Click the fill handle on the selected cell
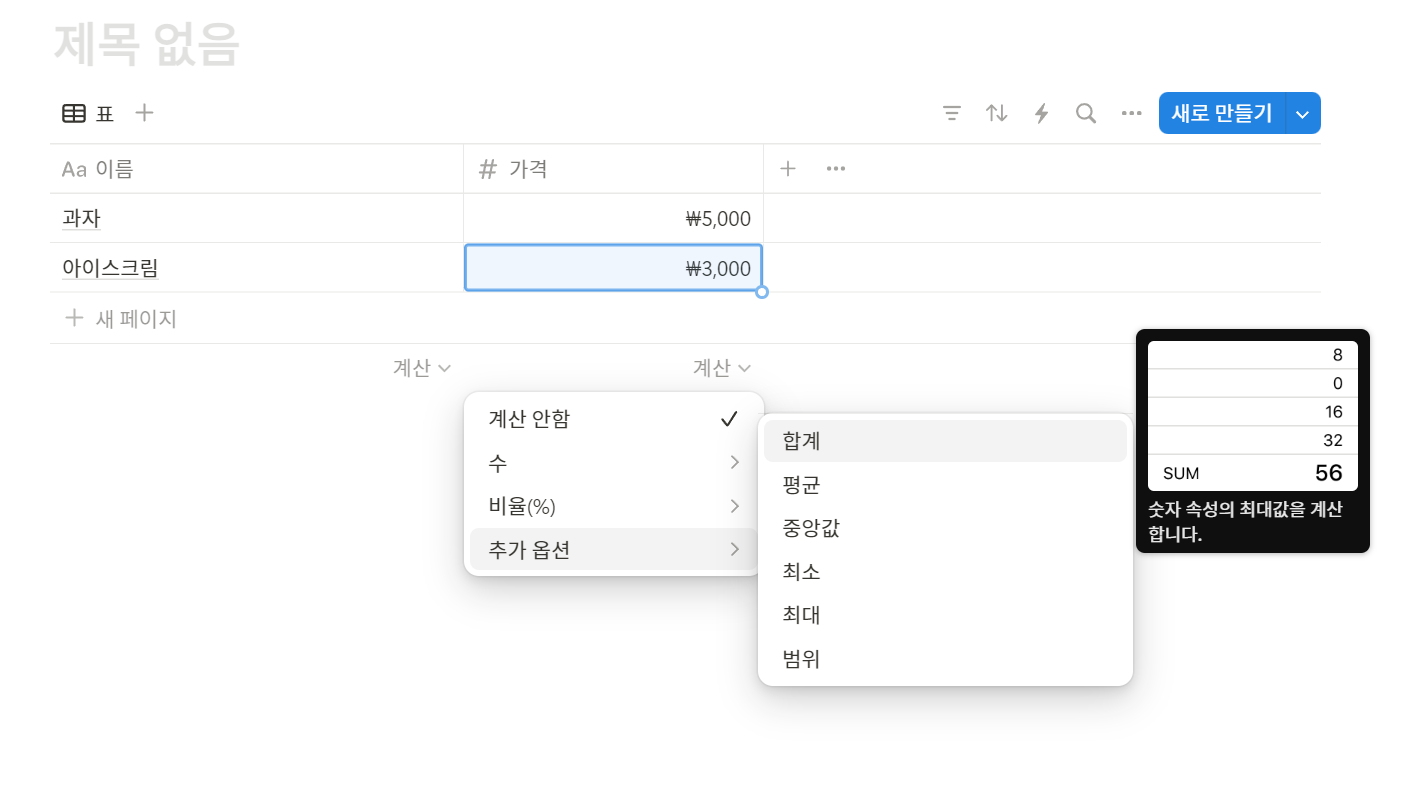Image resolution: width=1404 pixels, height=791 pixels. (x=762, y=292)
